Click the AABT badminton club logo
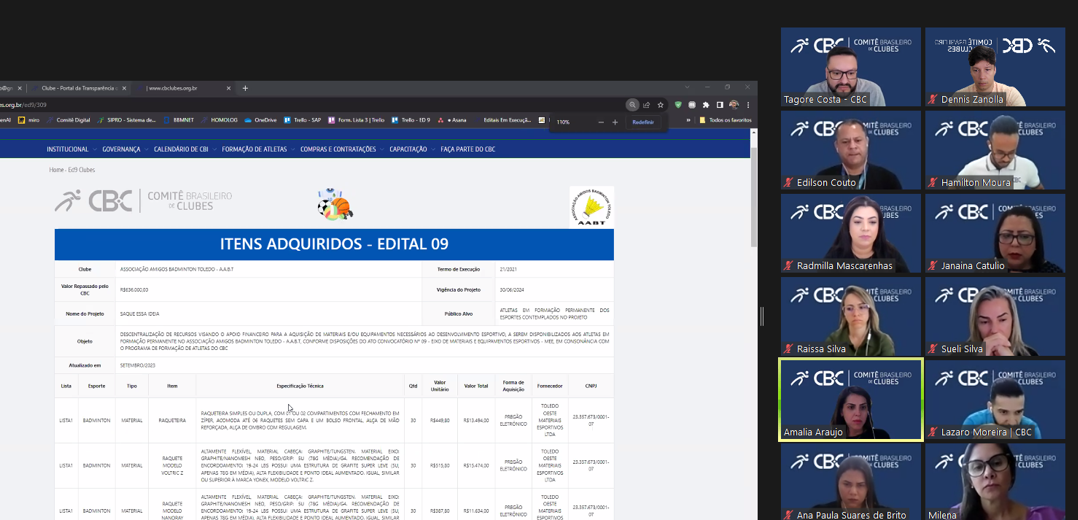 coord(591,206)
